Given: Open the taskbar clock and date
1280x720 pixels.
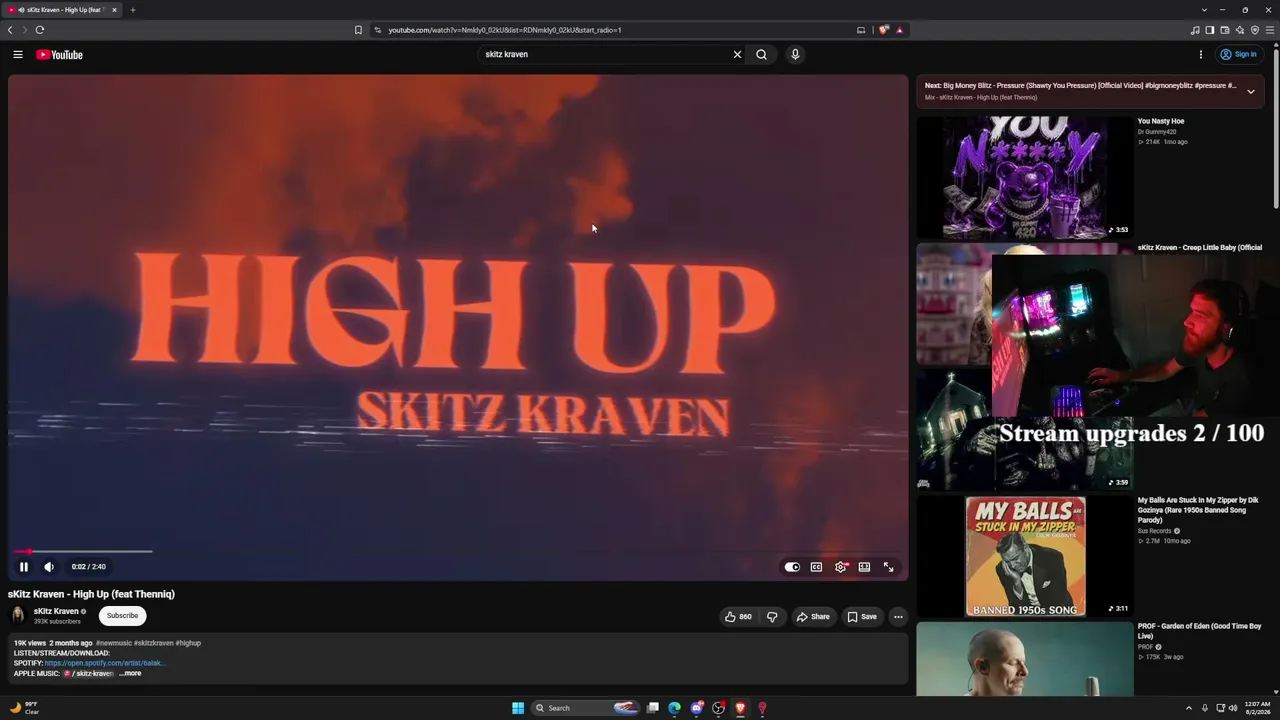Looking at the screenshot, I should 1257,708.
